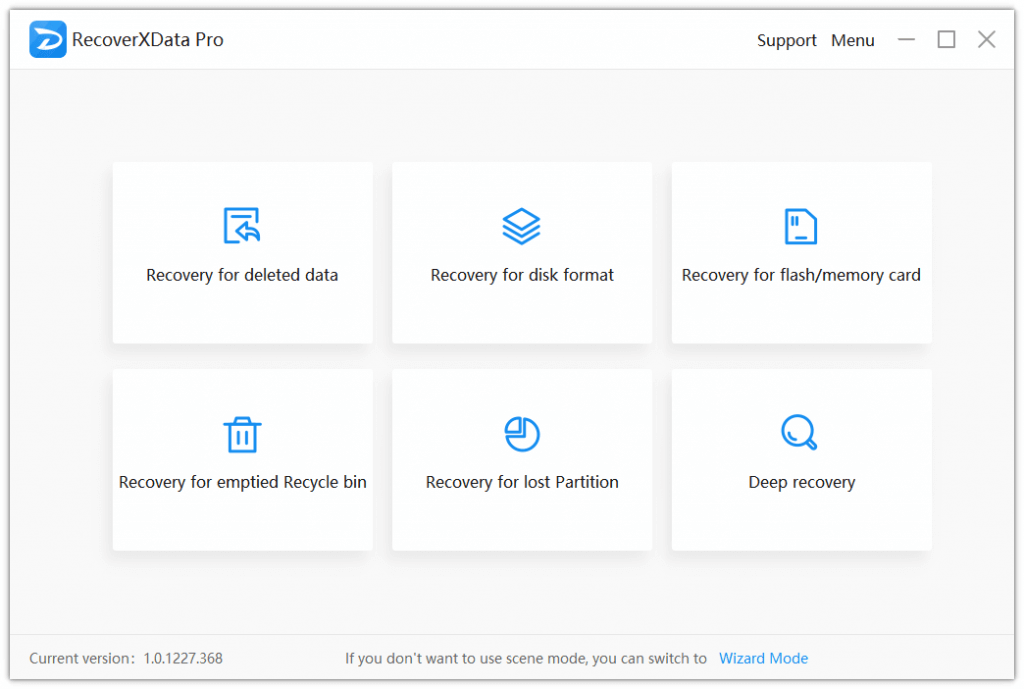
Task: Select the lost Partition pie-chart icon
Action: (522, 433)
